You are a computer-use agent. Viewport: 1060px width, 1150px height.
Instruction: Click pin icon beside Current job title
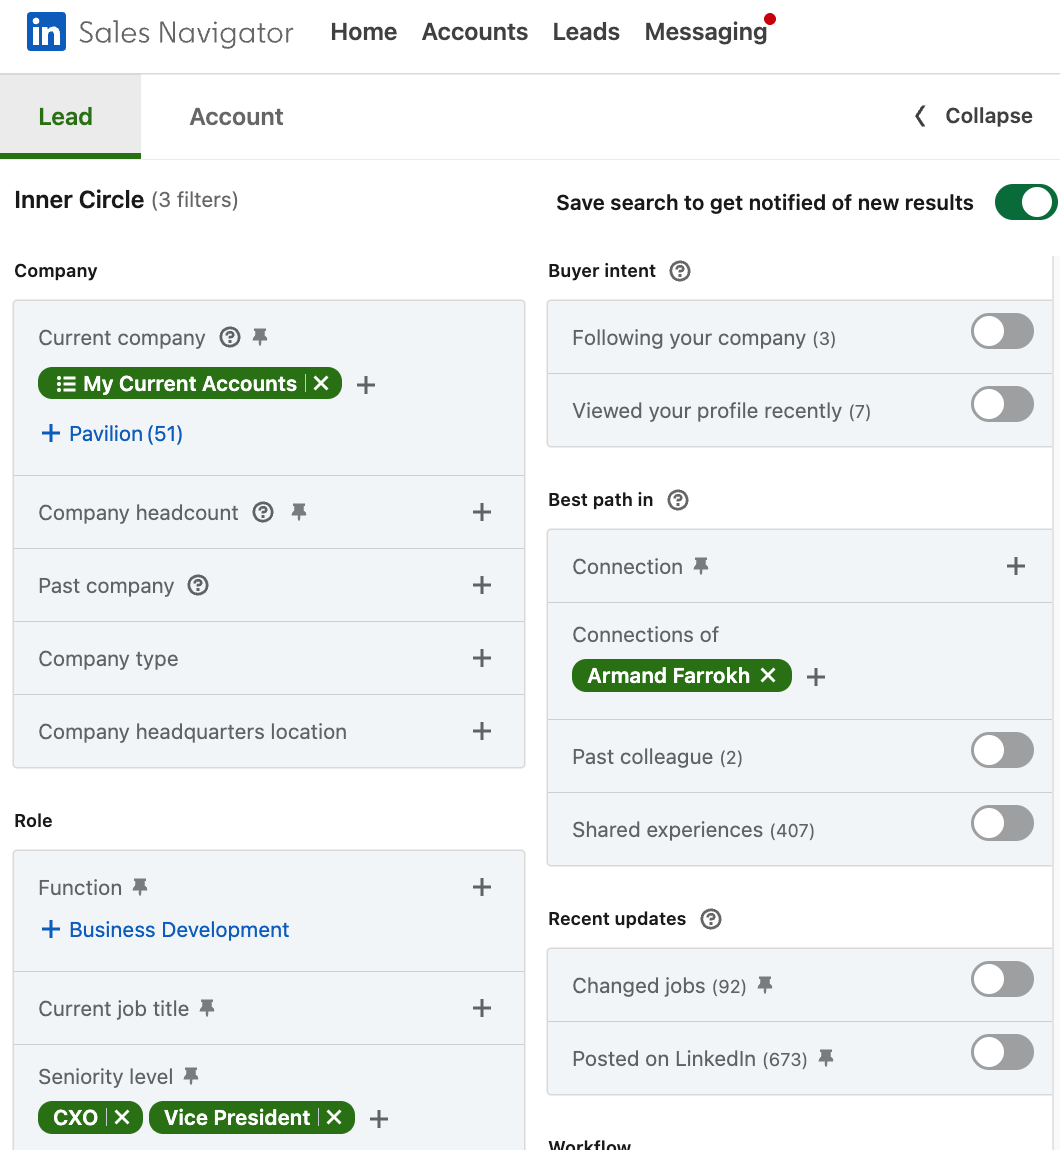tap(208, 1008)
